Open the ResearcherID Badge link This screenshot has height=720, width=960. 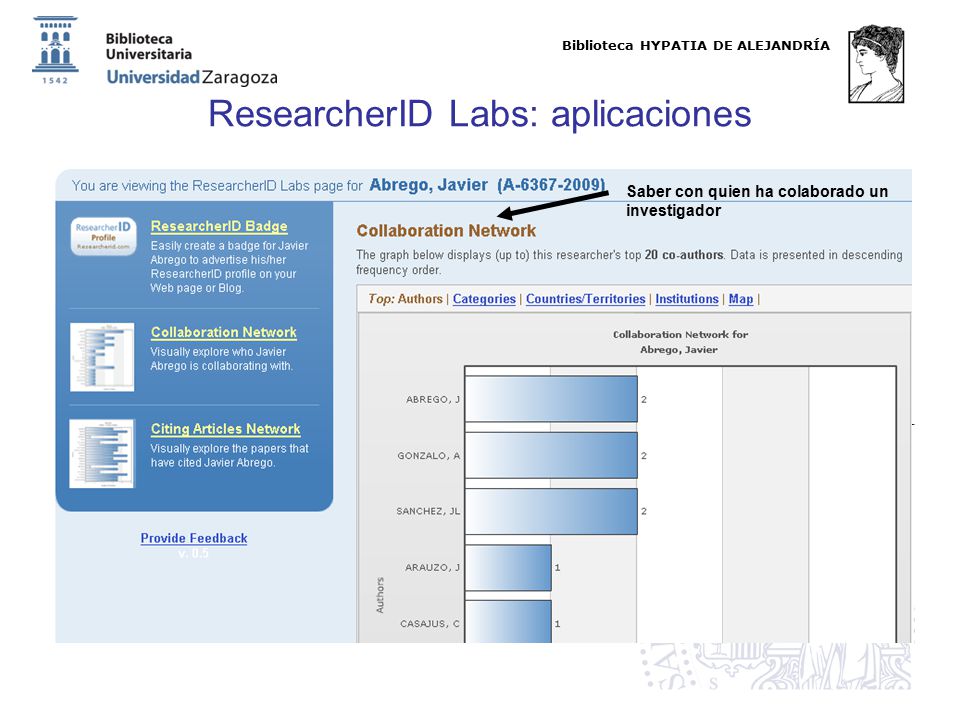click(219, 226)
